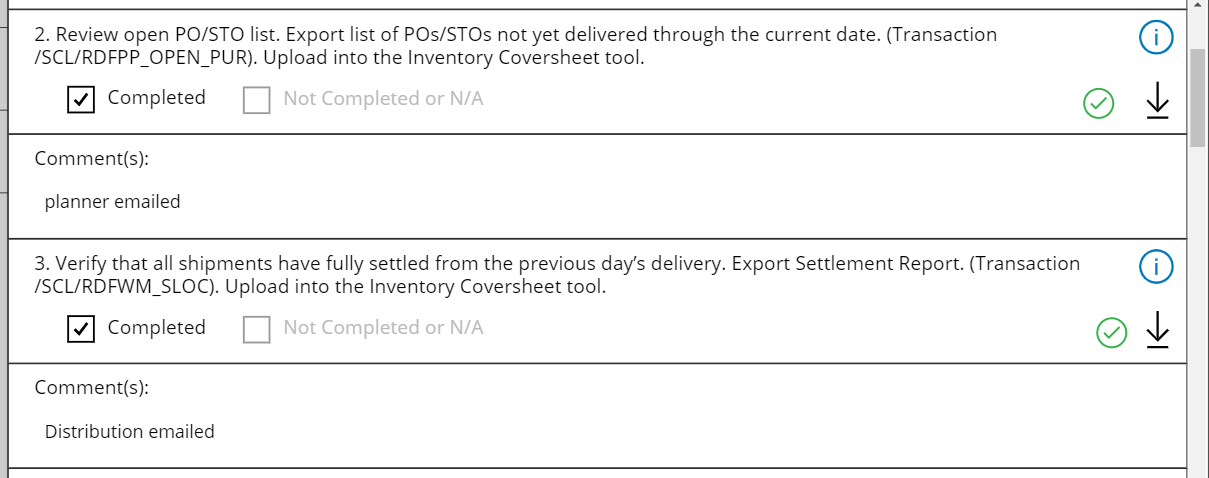Screen dimensions: 1209x478
Task: Click the 'Completed' label in step 2
Action: [156, 98]
